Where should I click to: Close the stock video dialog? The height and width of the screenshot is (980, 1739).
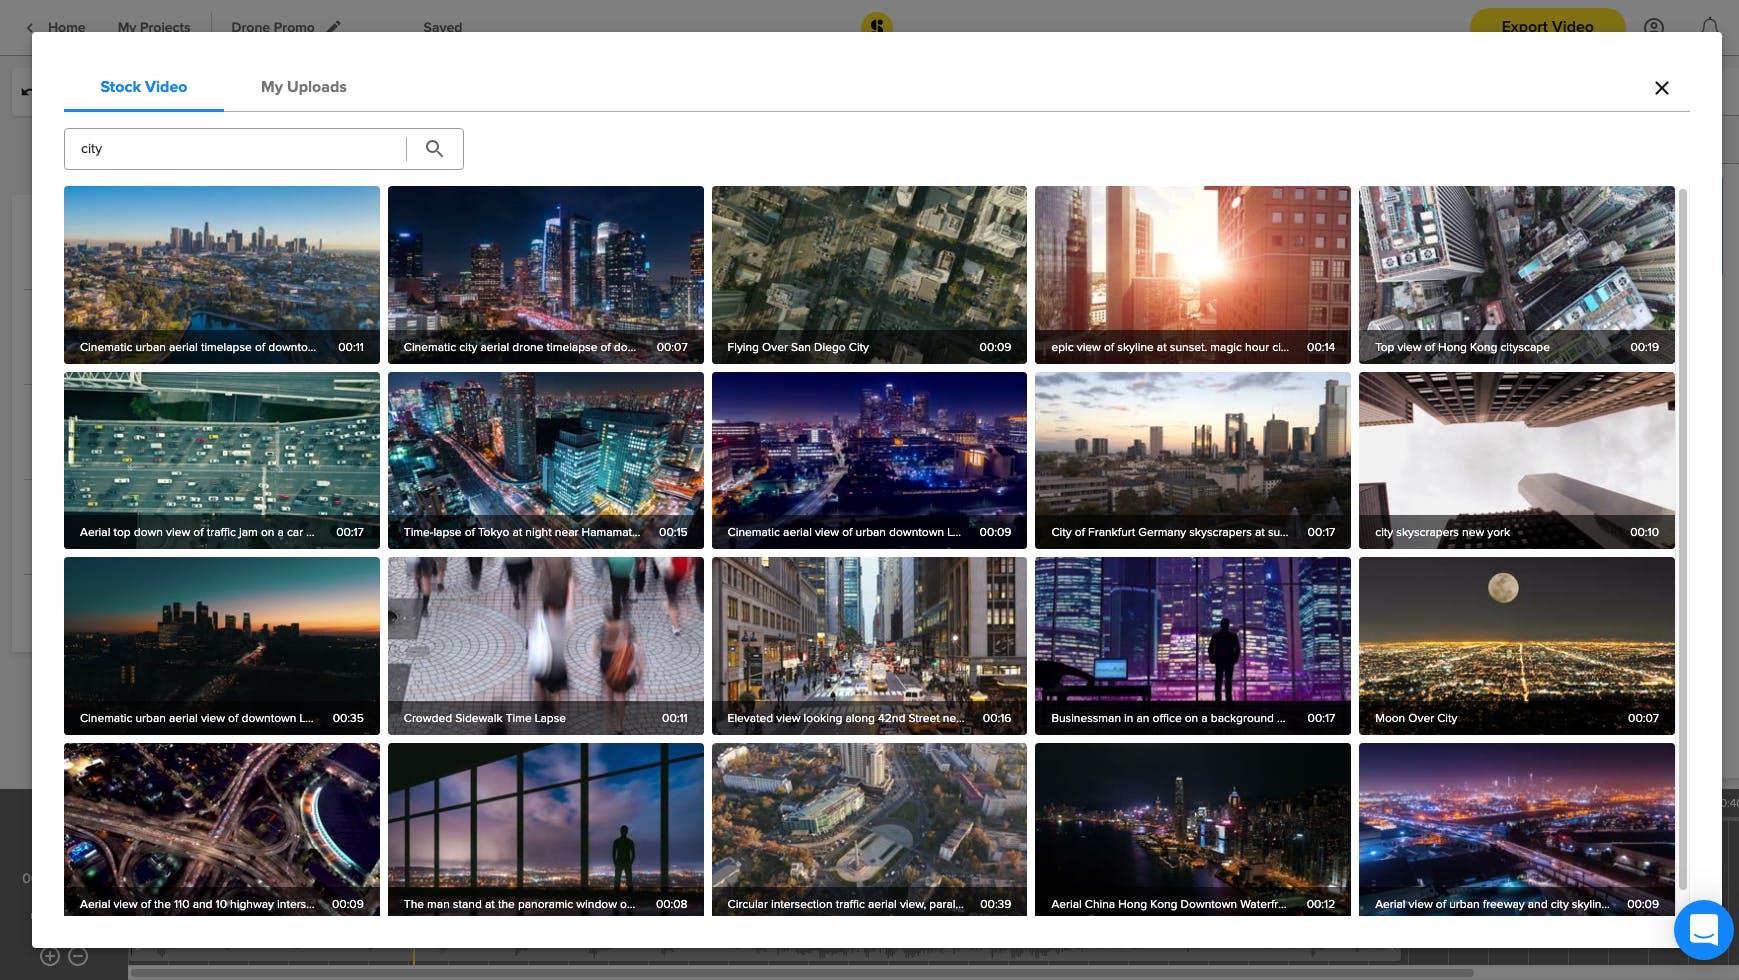[1661, 88]
